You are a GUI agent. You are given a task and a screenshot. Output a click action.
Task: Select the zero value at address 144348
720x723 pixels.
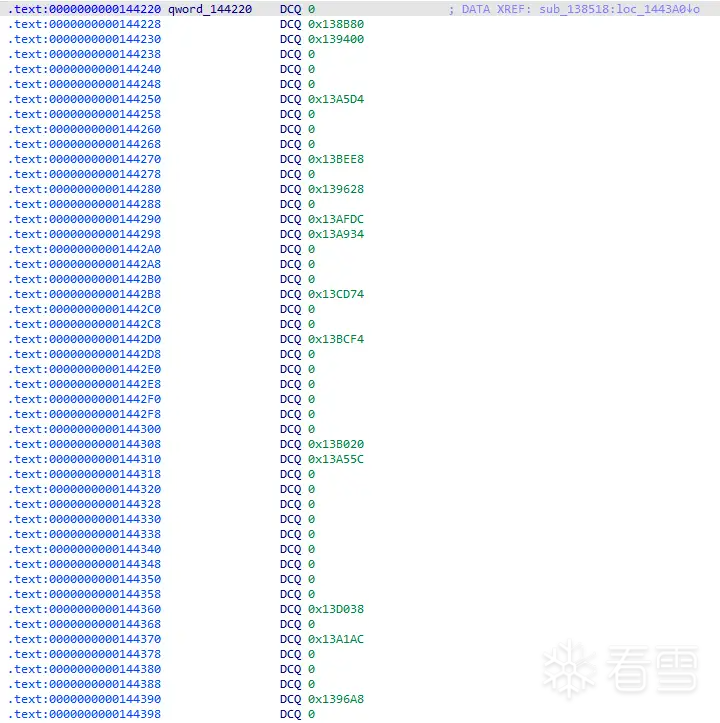pos(312,564)
